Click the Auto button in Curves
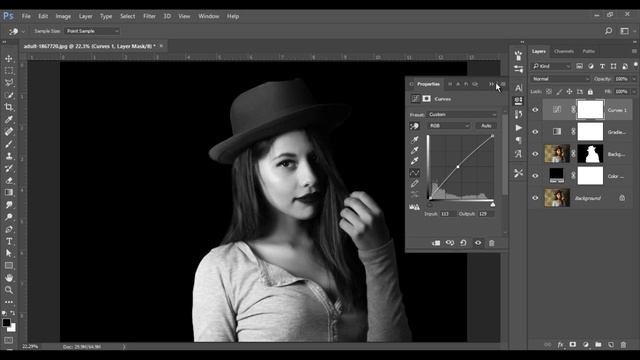640x360 pixels. click(486, 126)
